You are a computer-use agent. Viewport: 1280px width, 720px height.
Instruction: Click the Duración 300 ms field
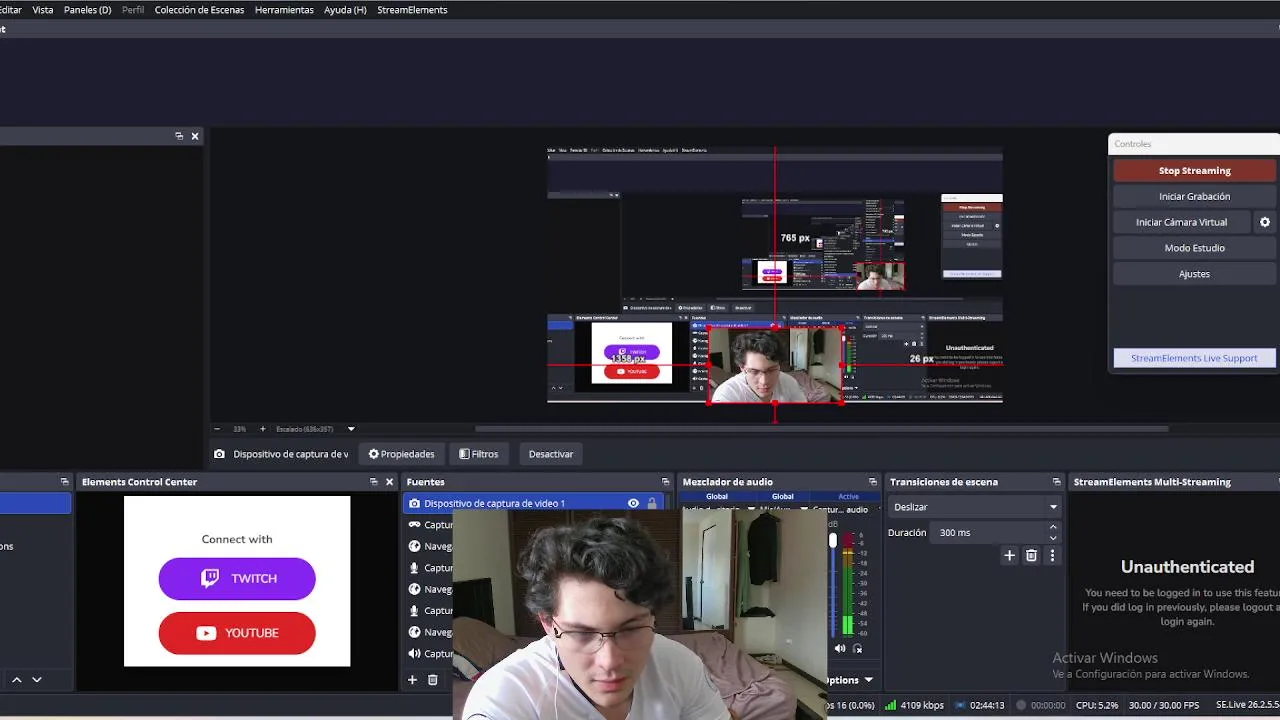[988, 533]
